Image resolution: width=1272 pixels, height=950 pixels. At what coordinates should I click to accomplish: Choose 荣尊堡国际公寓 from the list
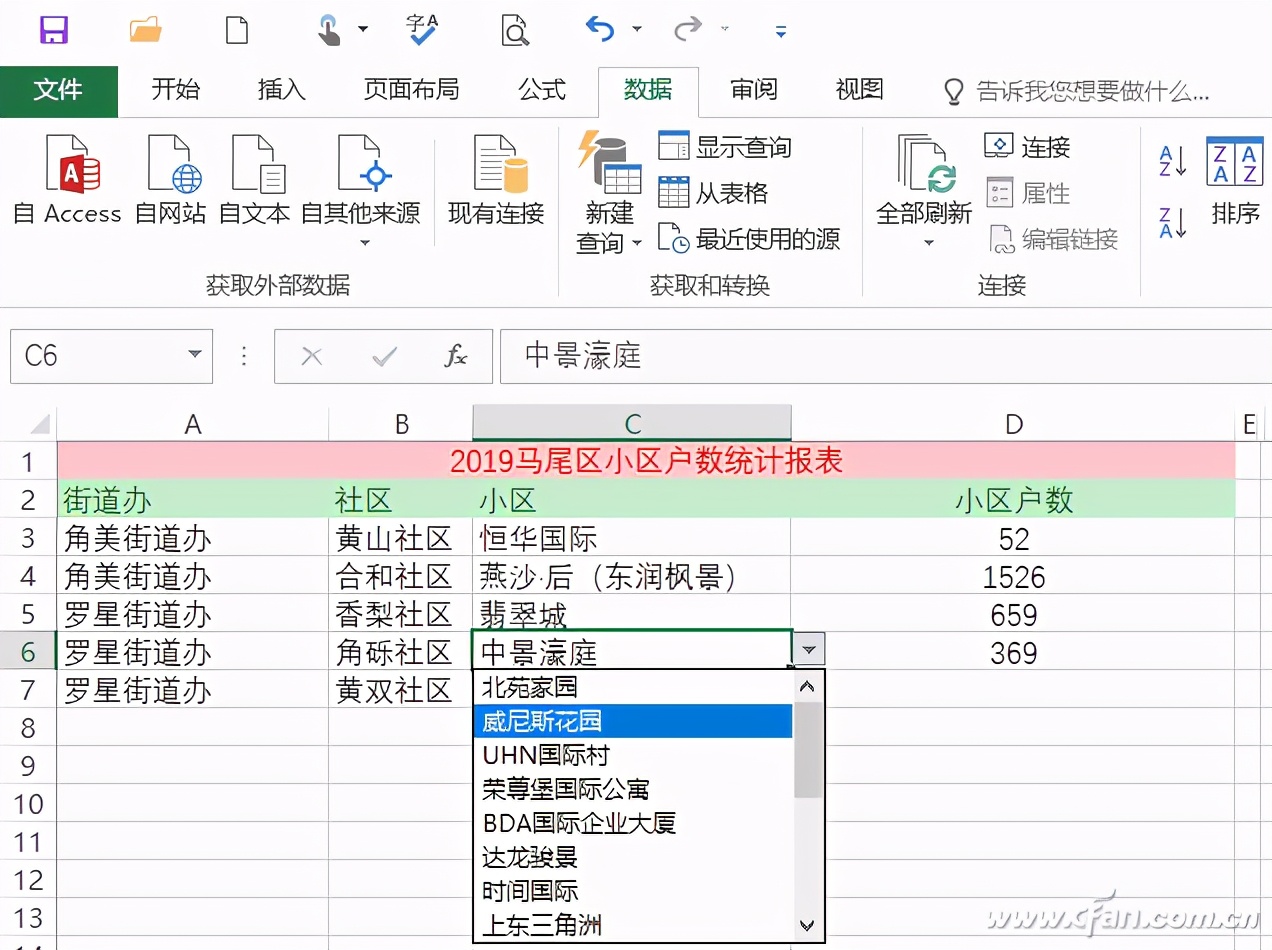click(x=633, y=789)
